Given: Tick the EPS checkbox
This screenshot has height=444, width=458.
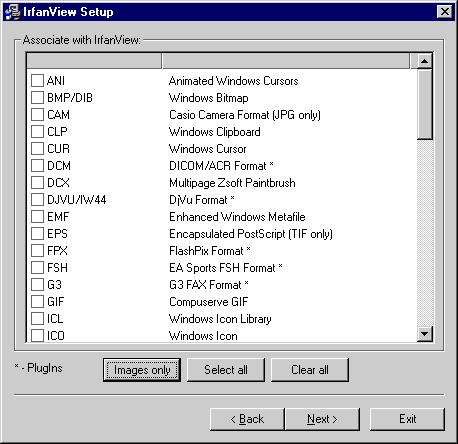Looking at the screenshot, I should (37, 234).
